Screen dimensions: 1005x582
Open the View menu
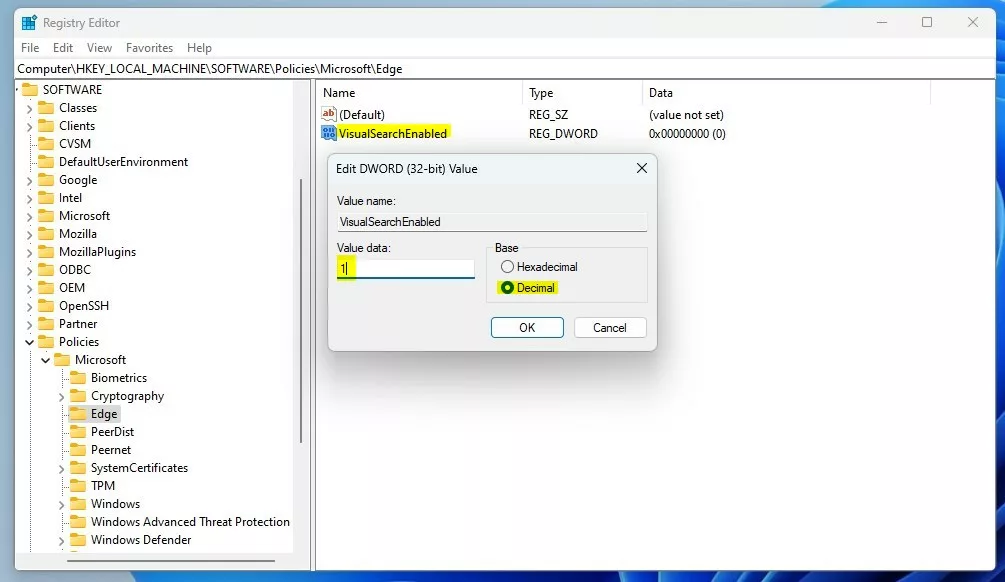point(99,47)
